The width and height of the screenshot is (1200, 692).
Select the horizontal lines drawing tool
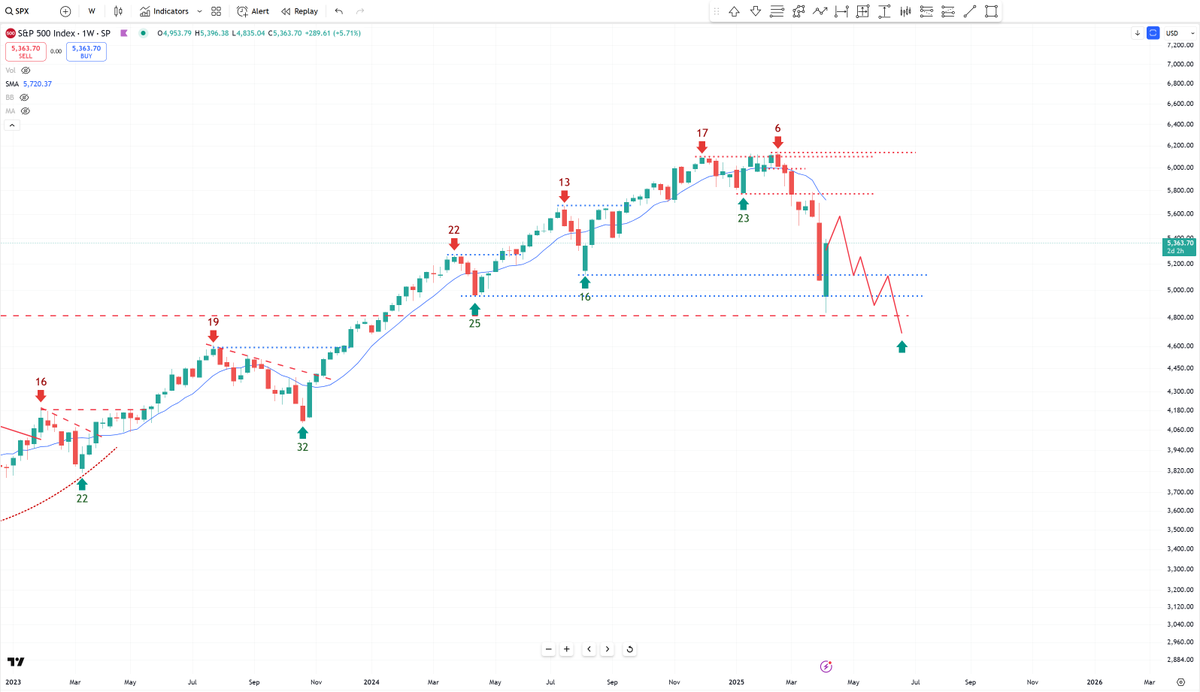click(777, 12)
